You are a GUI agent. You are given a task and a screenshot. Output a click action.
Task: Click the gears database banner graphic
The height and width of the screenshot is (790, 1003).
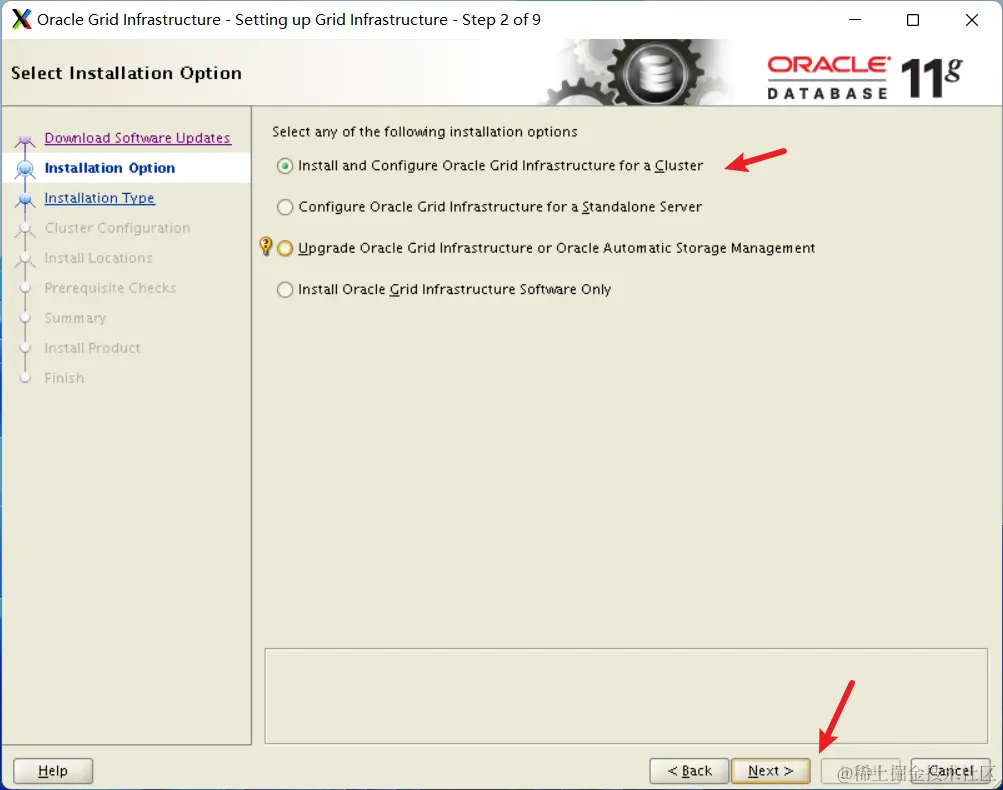[640, 72]
